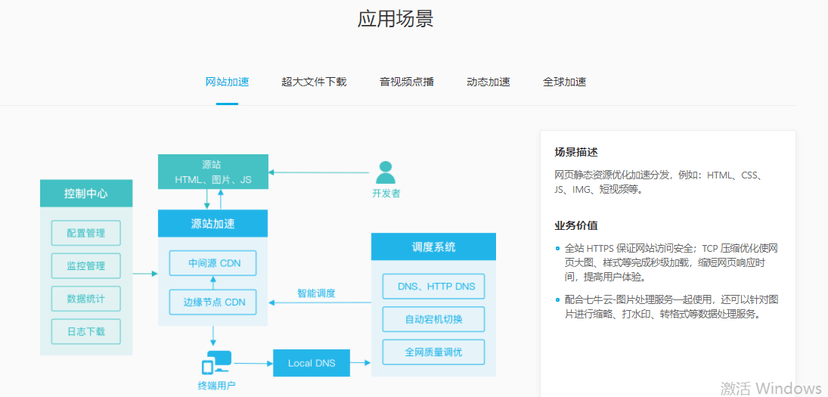Click the 终端用户 devices icon

click(x=217, y=363)
